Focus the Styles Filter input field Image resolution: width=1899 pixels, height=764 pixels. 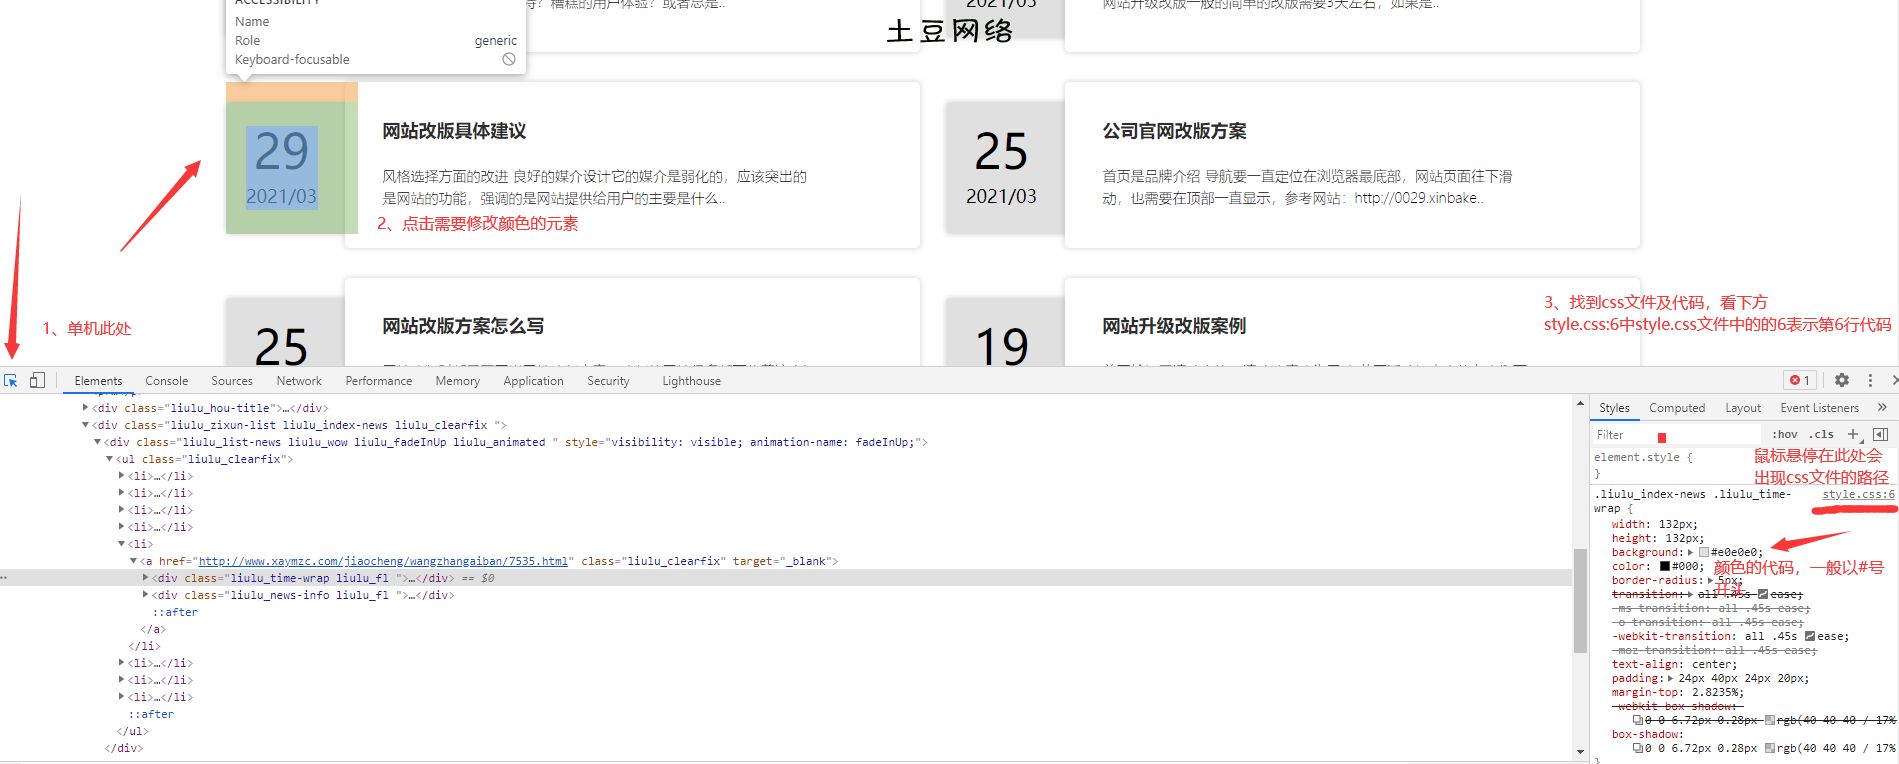(x=1677, y=434)
